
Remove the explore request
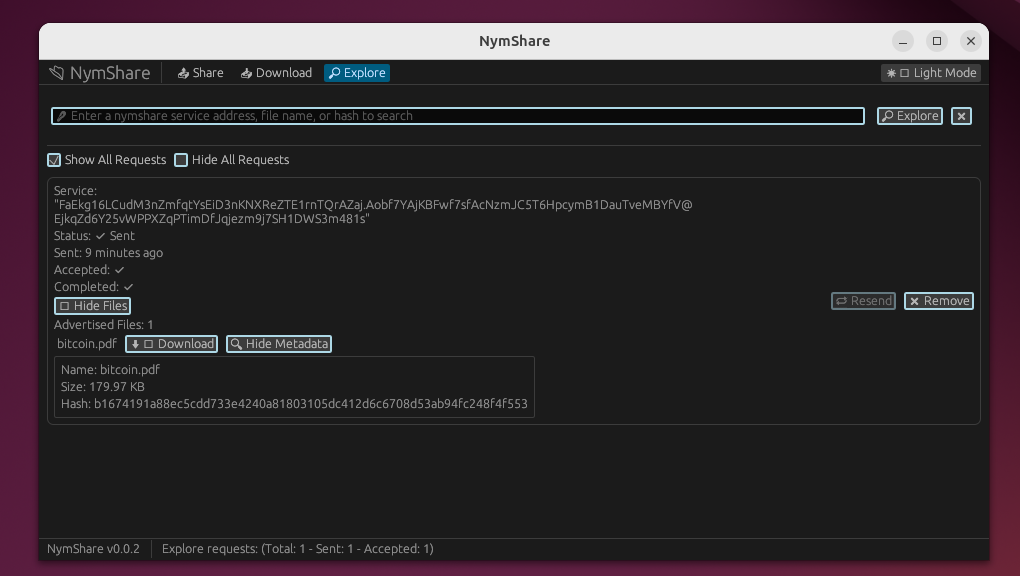938,301
